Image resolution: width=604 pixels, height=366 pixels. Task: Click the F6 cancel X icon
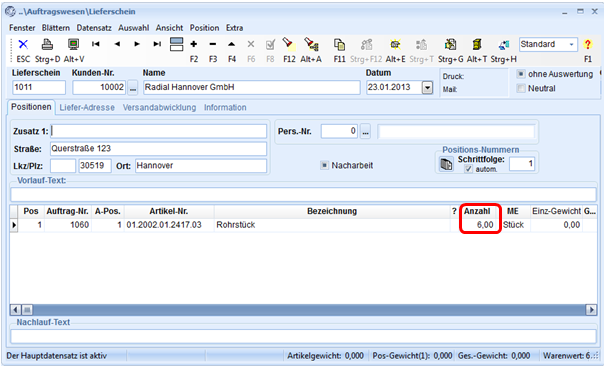pyautogui.click(x=251, y=44)
